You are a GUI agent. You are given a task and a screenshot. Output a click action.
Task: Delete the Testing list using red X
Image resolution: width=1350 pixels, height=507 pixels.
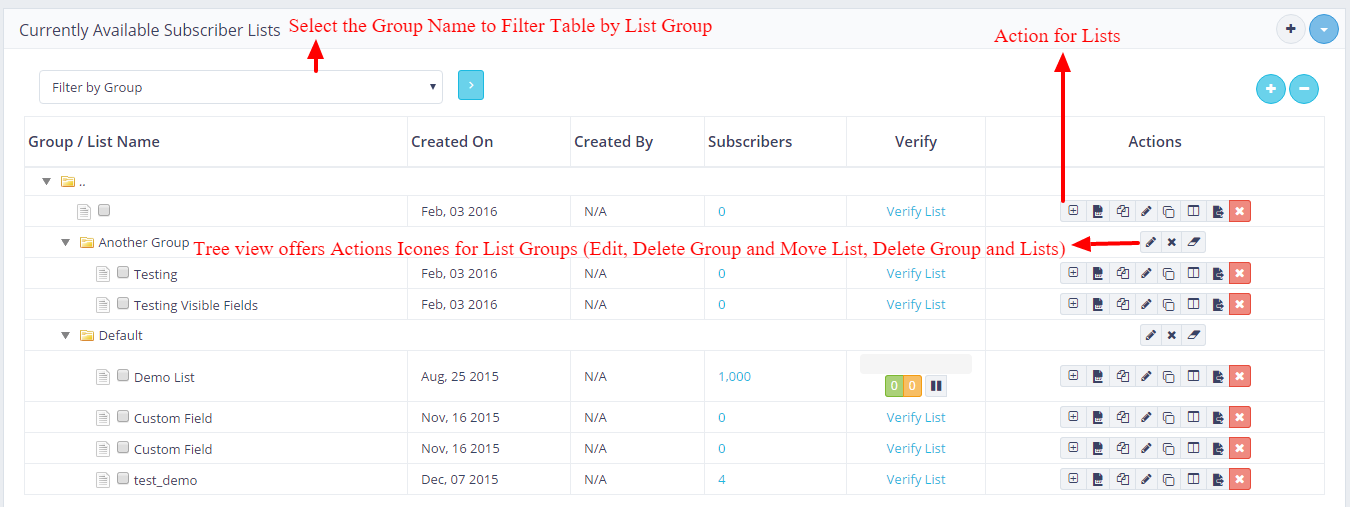coord(1240,273)
